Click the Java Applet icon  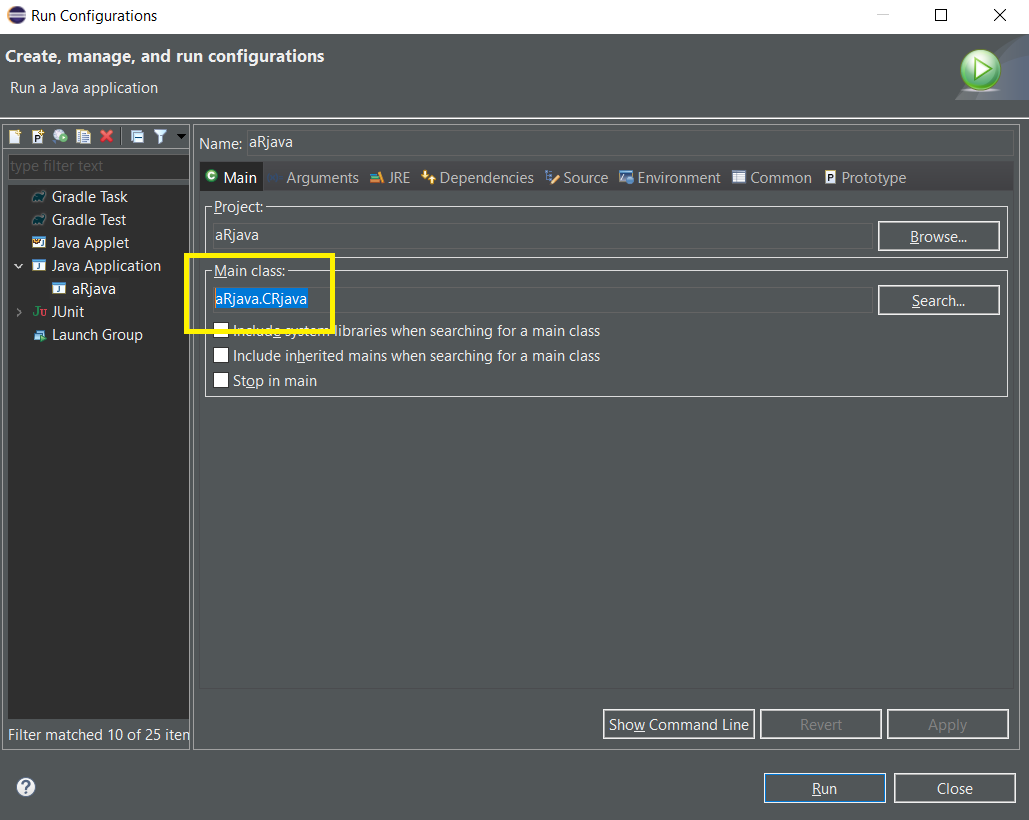point(39,243)
